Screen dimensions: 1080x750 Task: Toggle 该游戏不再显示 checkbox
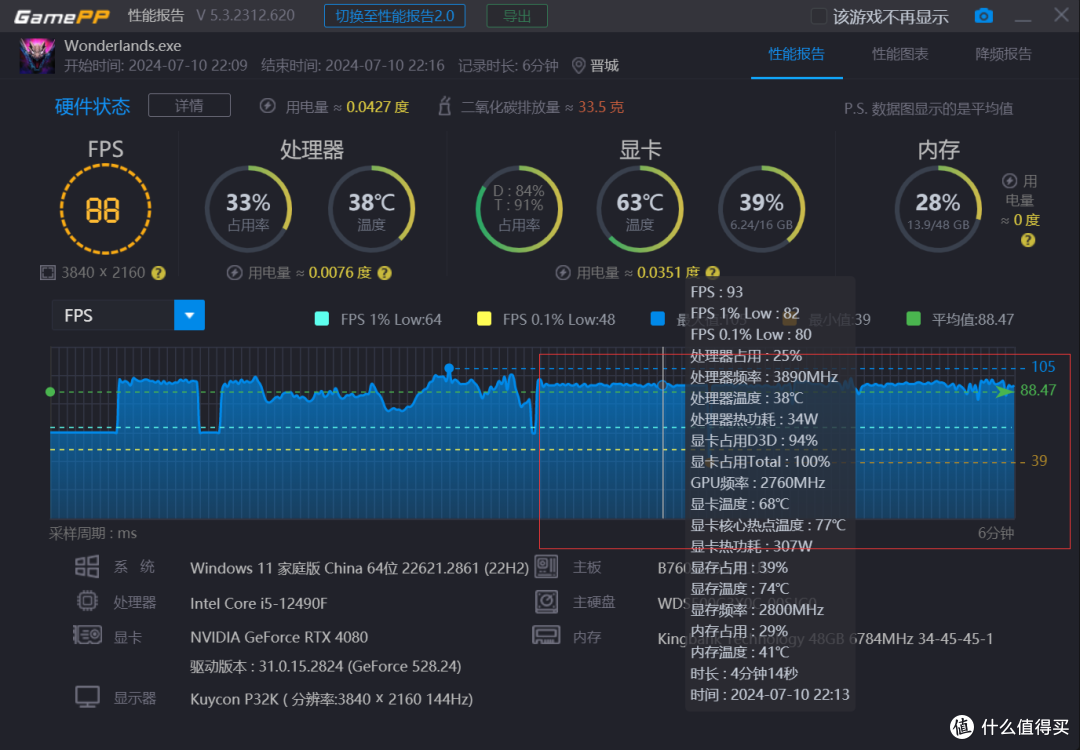[x=818, y=16]
